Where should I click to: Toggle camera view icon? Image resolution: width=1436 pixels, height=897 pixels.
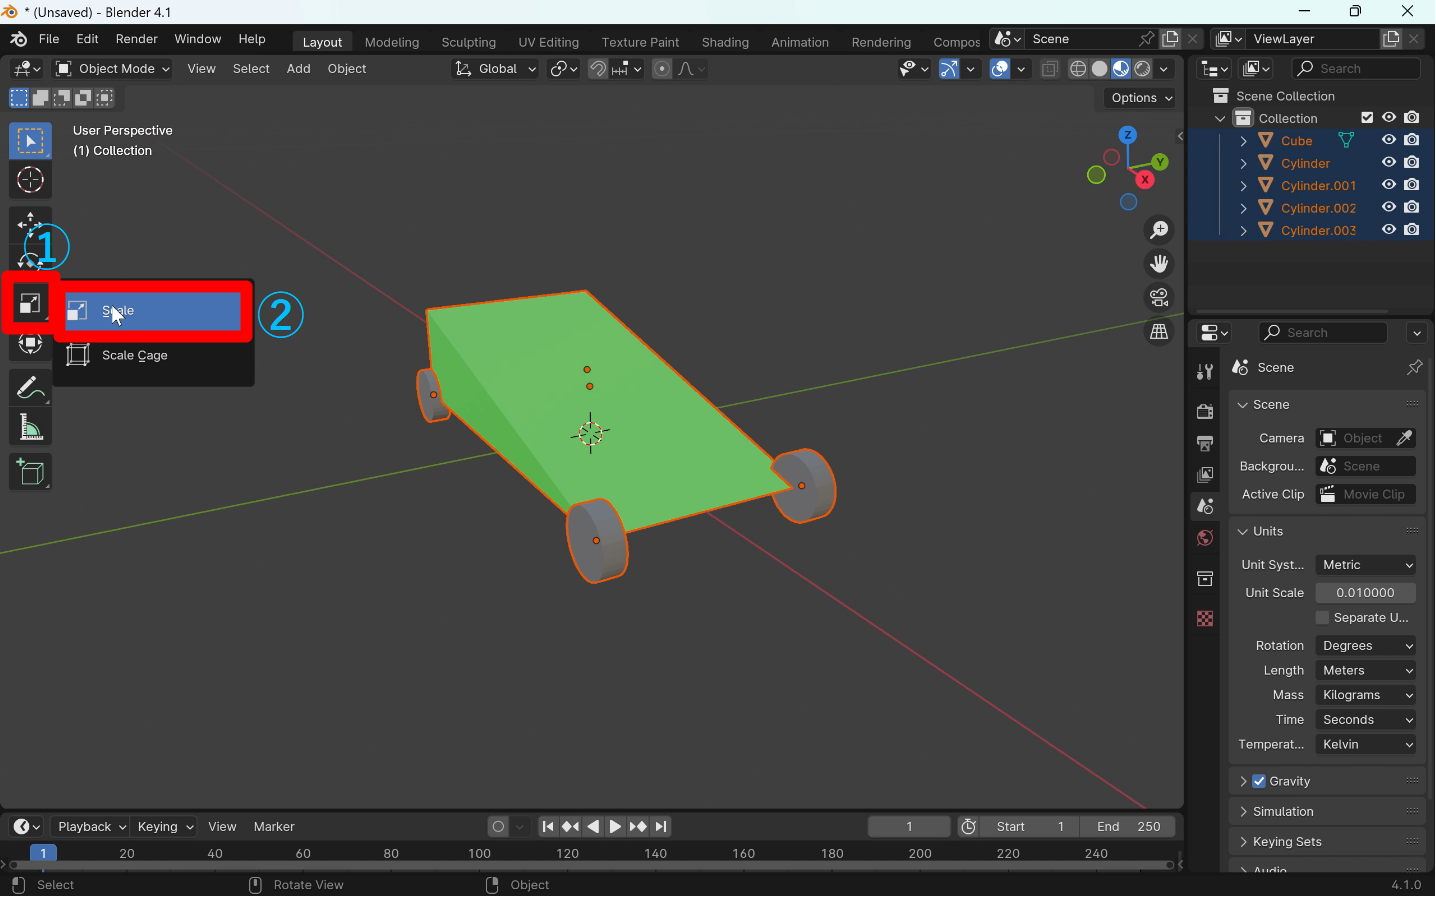click(1159, 298)
